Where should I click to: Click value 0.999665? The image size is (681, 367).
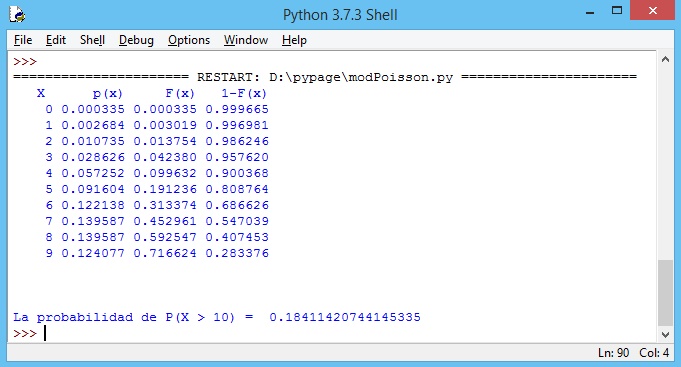[x=237, y=109]
